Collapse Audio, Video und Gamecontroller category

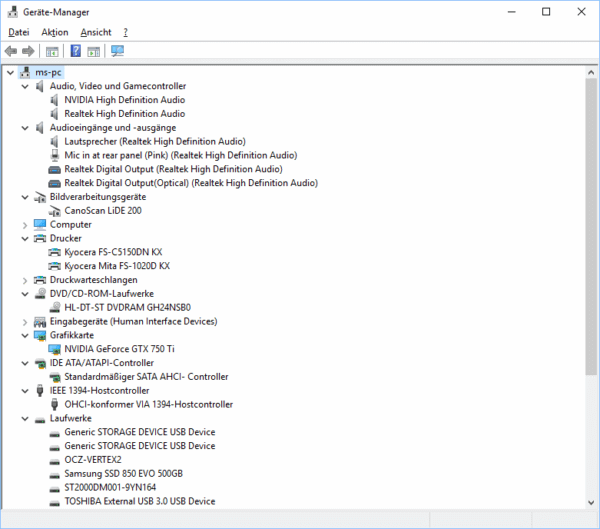25,87
